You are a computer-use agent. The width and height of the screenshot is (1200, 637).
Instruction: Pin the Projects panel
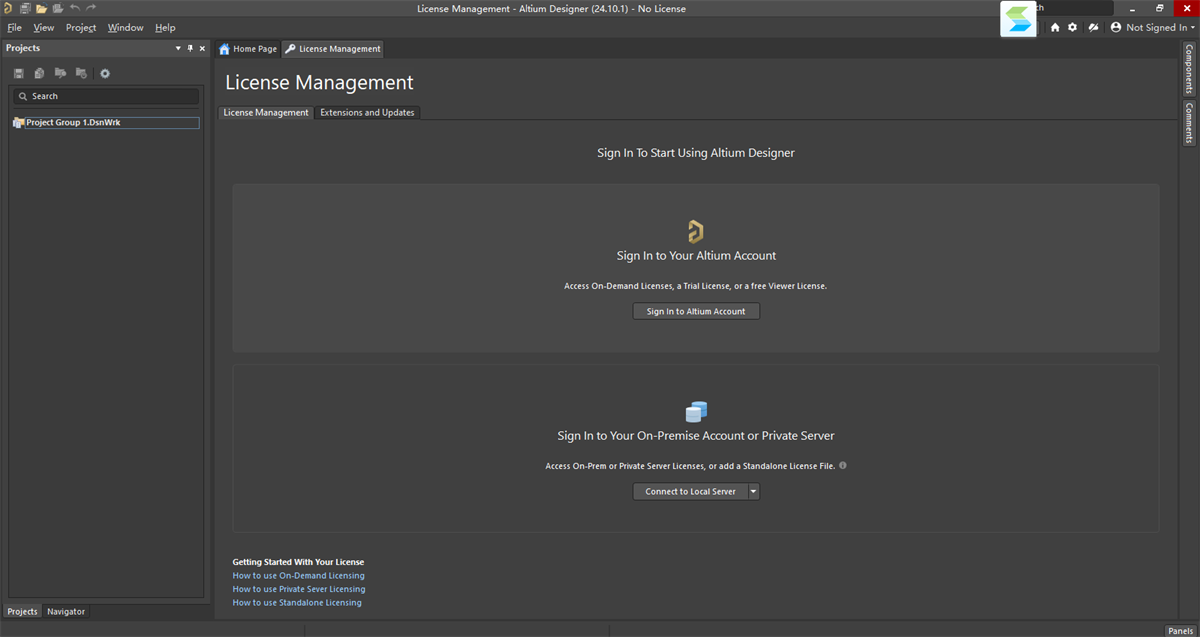coord(190,48)
